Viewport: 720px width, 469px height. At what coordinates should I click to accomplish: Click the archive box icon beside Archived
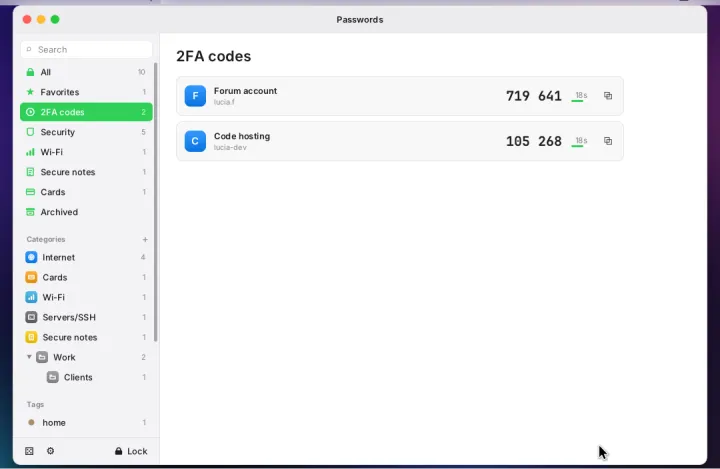30,212
